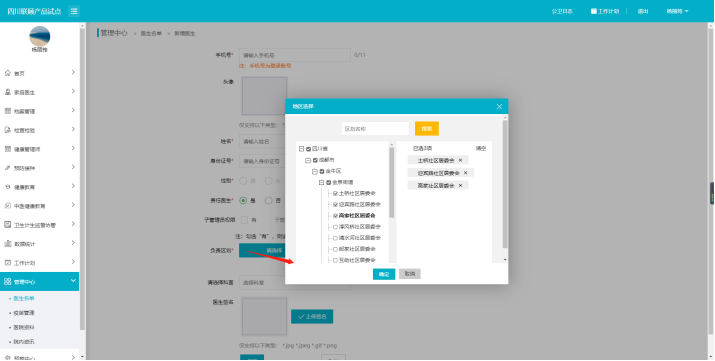715x361 pixels.
Task: Click the region dialog's outer scrollbar
Action: tap(505, 185)
